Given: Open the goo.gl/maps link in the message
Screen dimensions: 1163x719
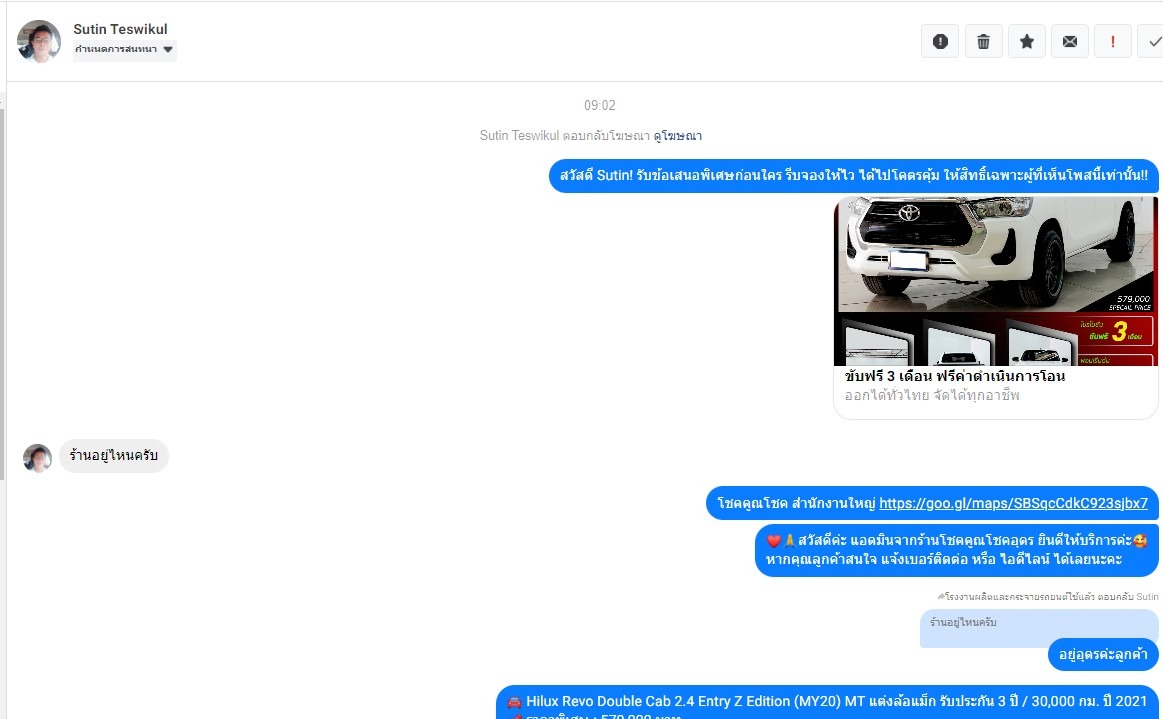Looking at the screenshot, I should (1013, 503).
